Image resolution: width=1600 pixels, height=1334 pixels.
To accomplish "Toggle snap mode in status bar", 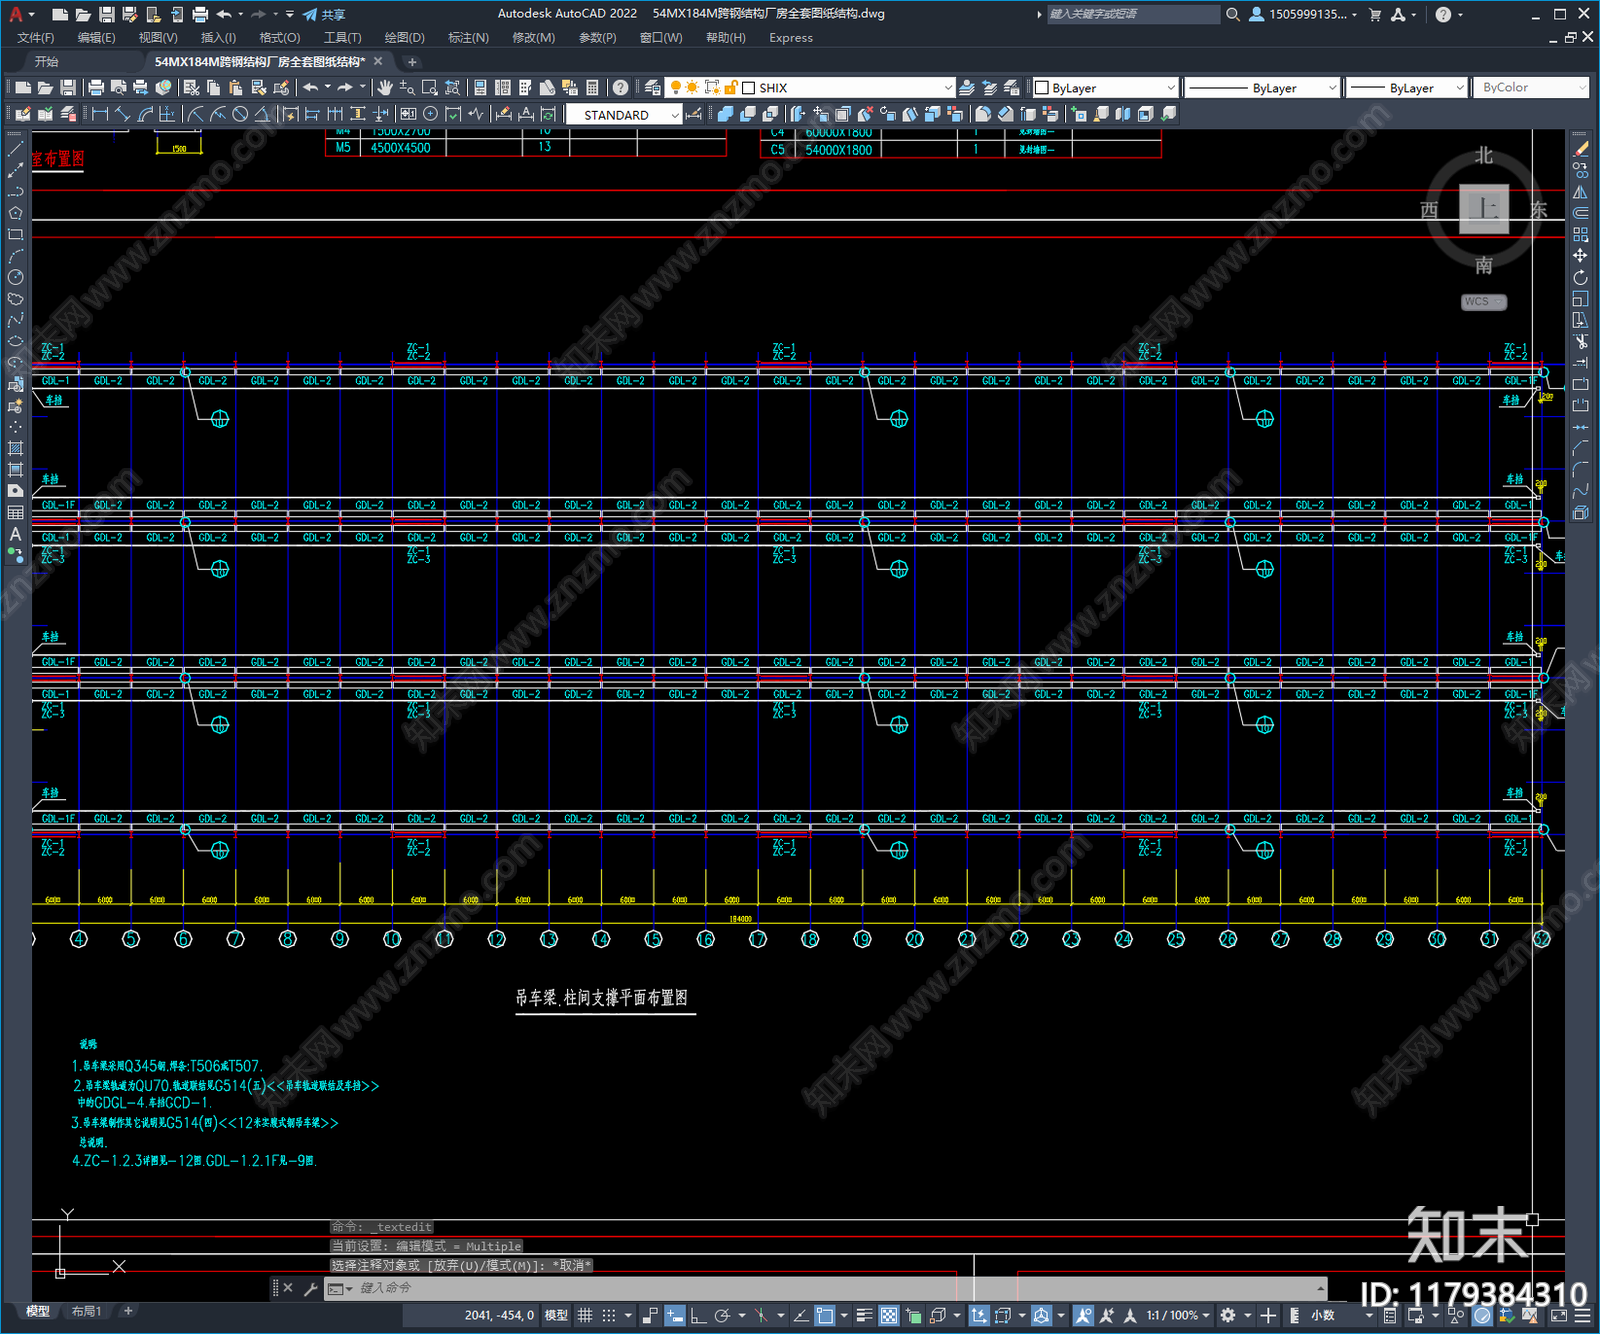I will point(608,1315).
